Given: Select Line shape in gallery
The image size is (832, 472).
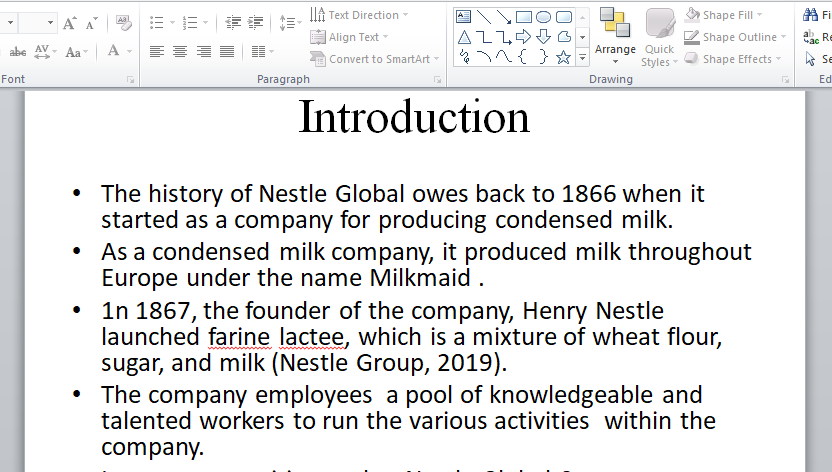Looking at the screenshot, I should click(x=483, y=16).
